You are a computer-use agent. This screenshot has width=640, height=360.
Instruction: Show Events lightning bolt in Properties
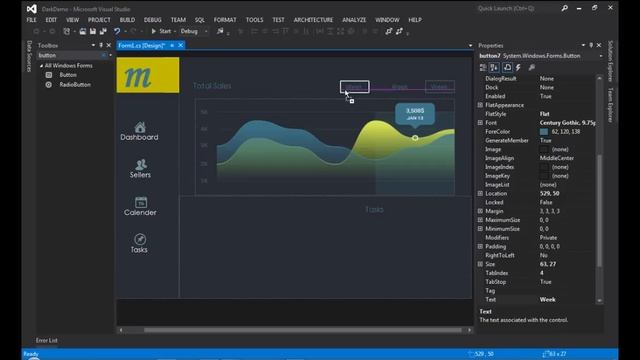518,67
